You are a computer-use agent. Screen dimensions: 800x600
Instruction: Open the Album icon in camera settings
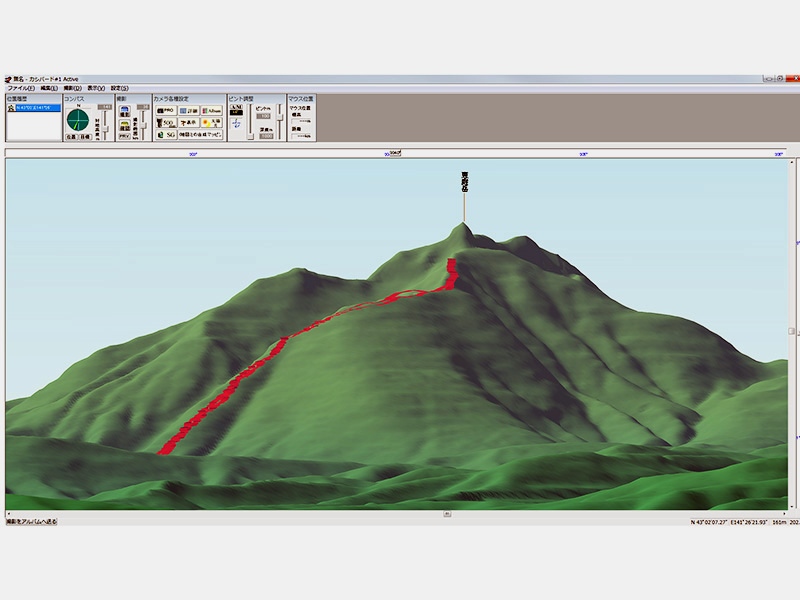(x=211, y=110)
